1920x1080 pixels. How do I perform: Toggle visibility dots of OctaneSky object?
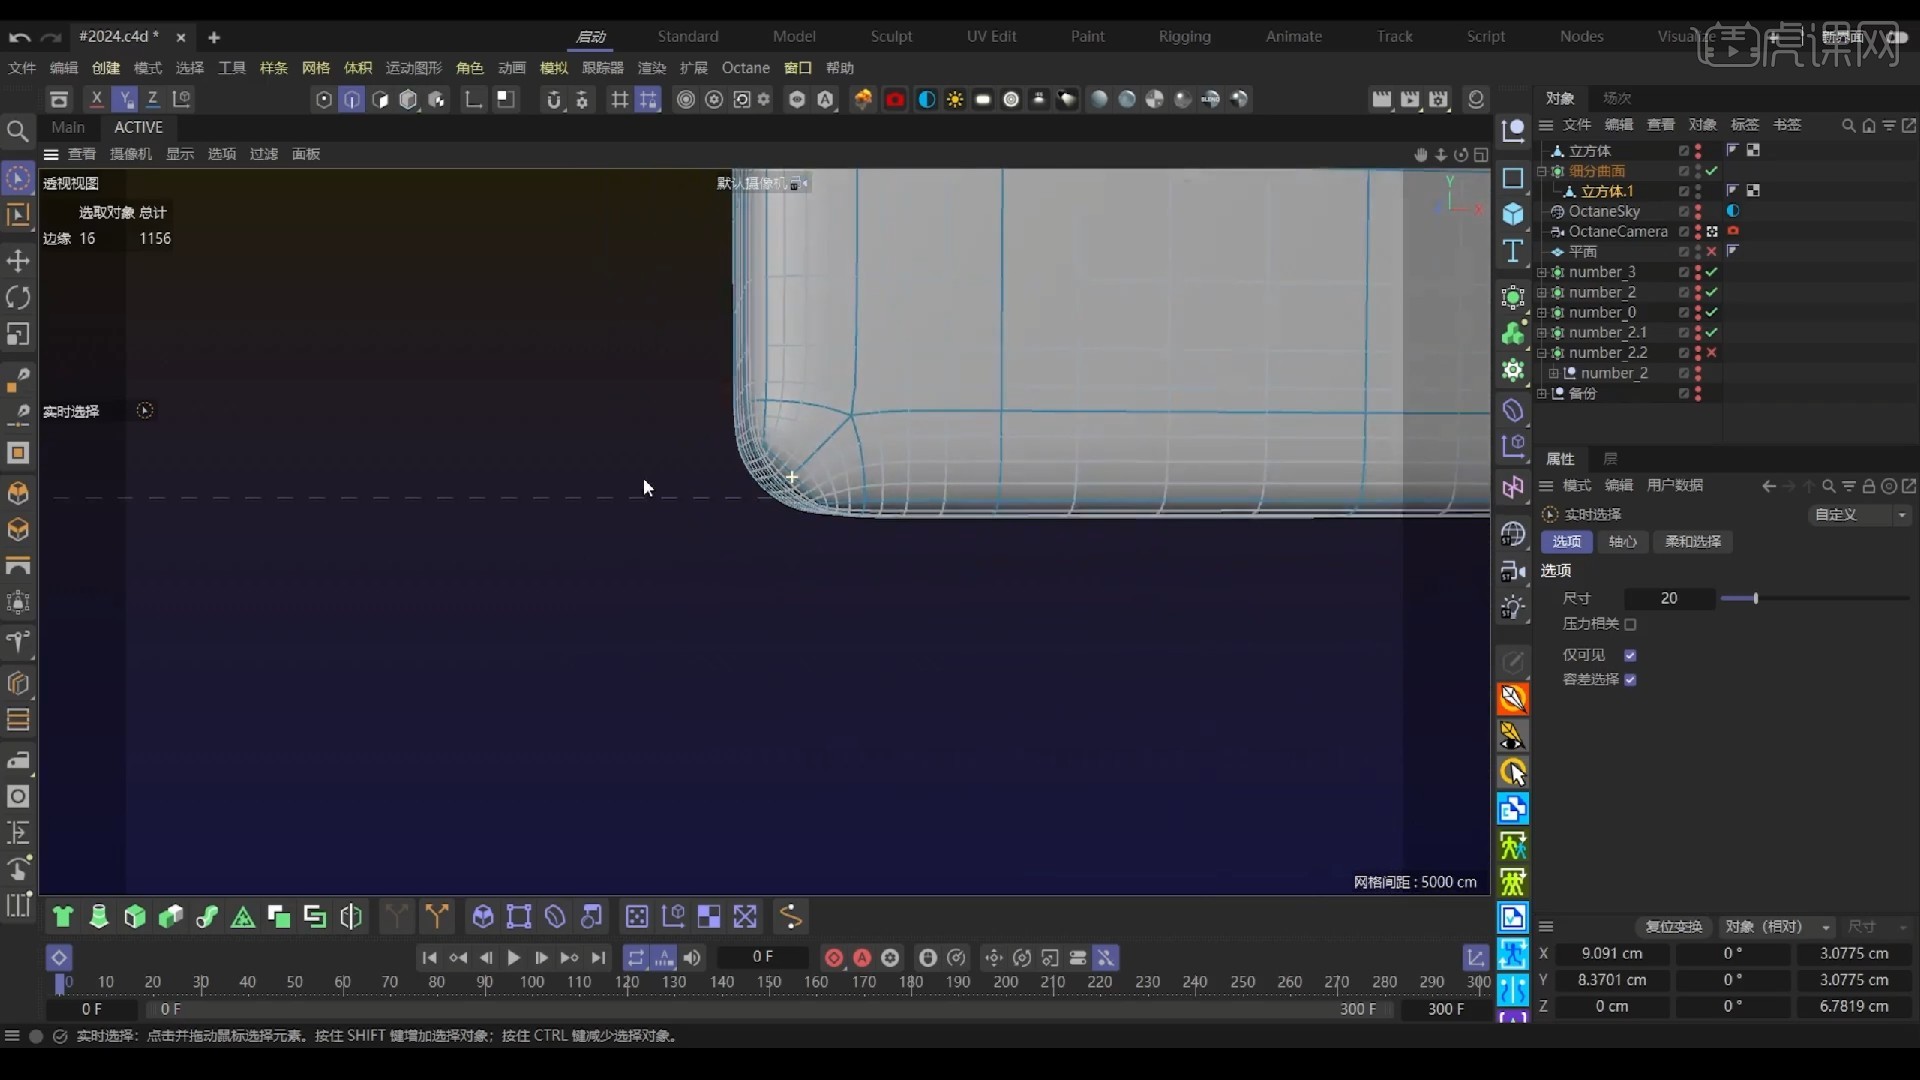(1698, 212)
